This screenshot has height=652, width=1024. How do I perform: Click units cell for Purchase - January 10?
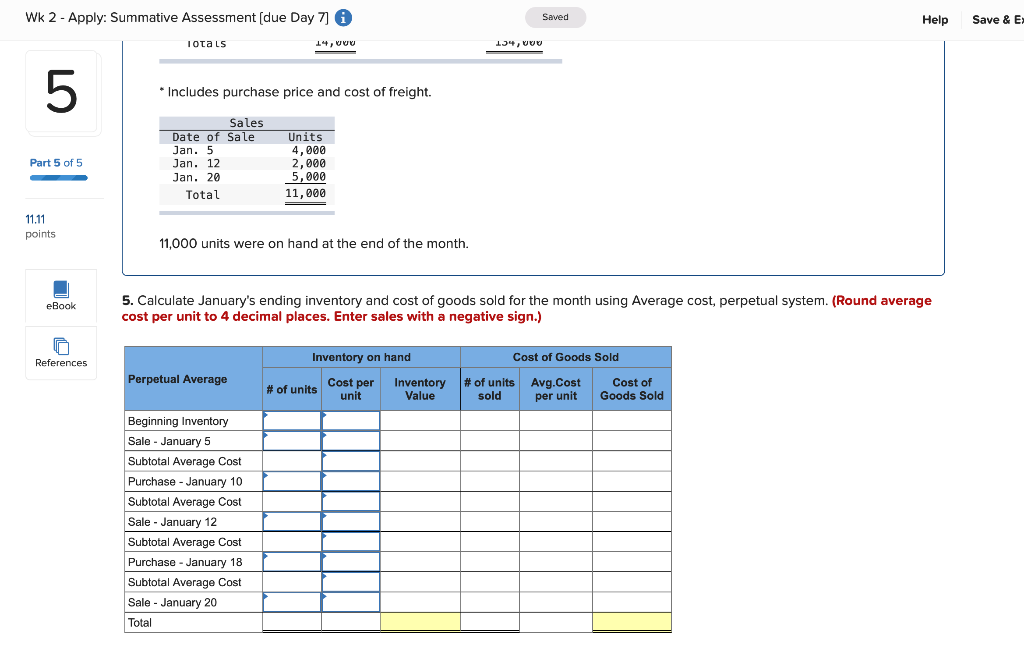point(291,481)
